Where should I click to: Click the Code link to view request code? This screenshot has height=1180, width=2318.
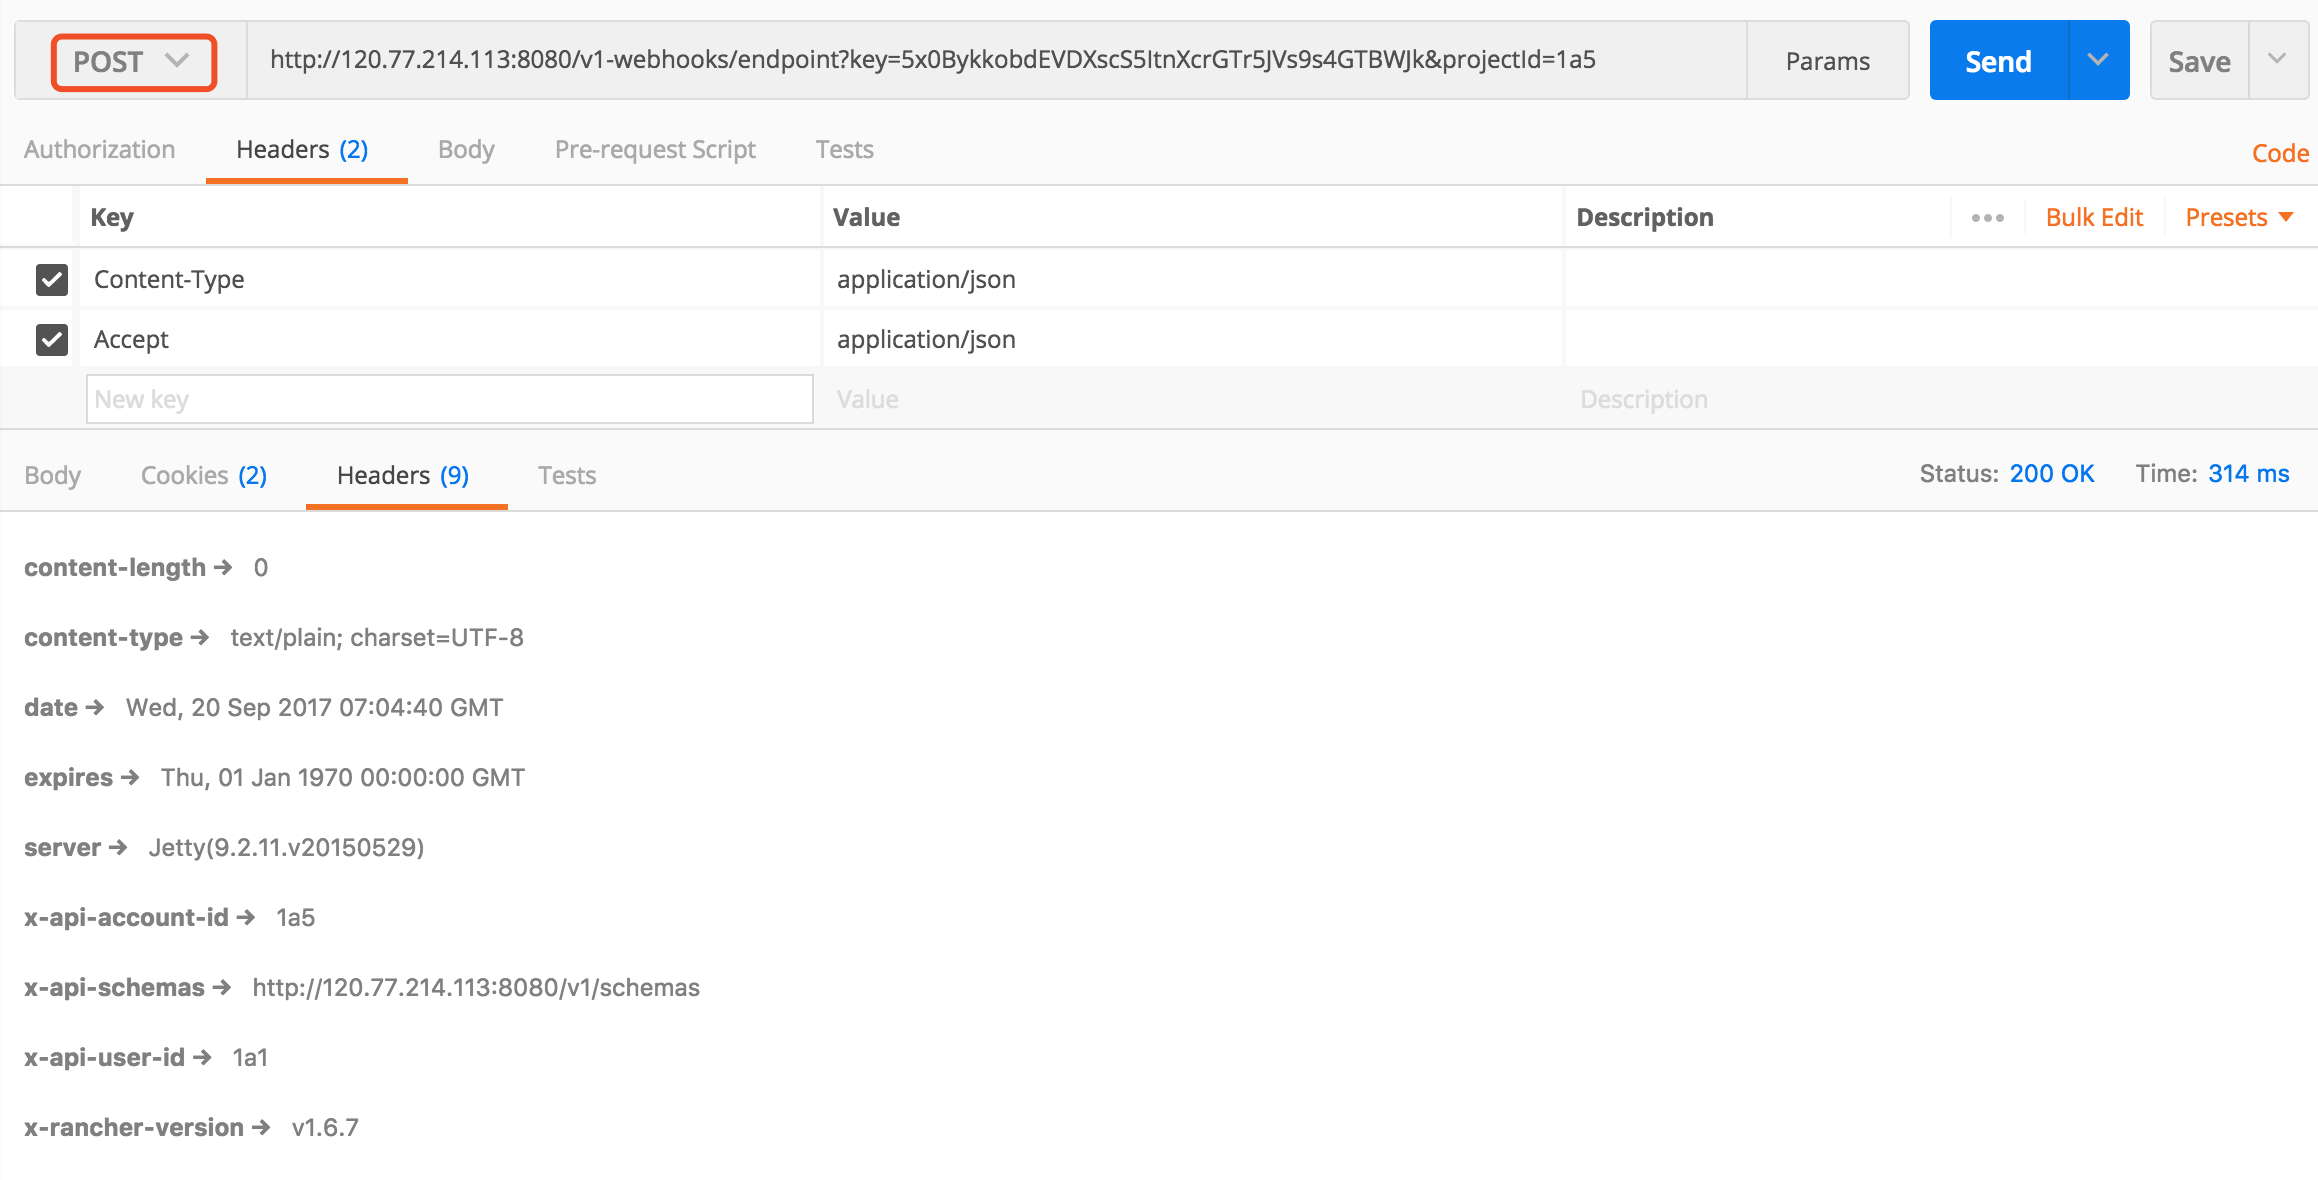[2274, 148]
